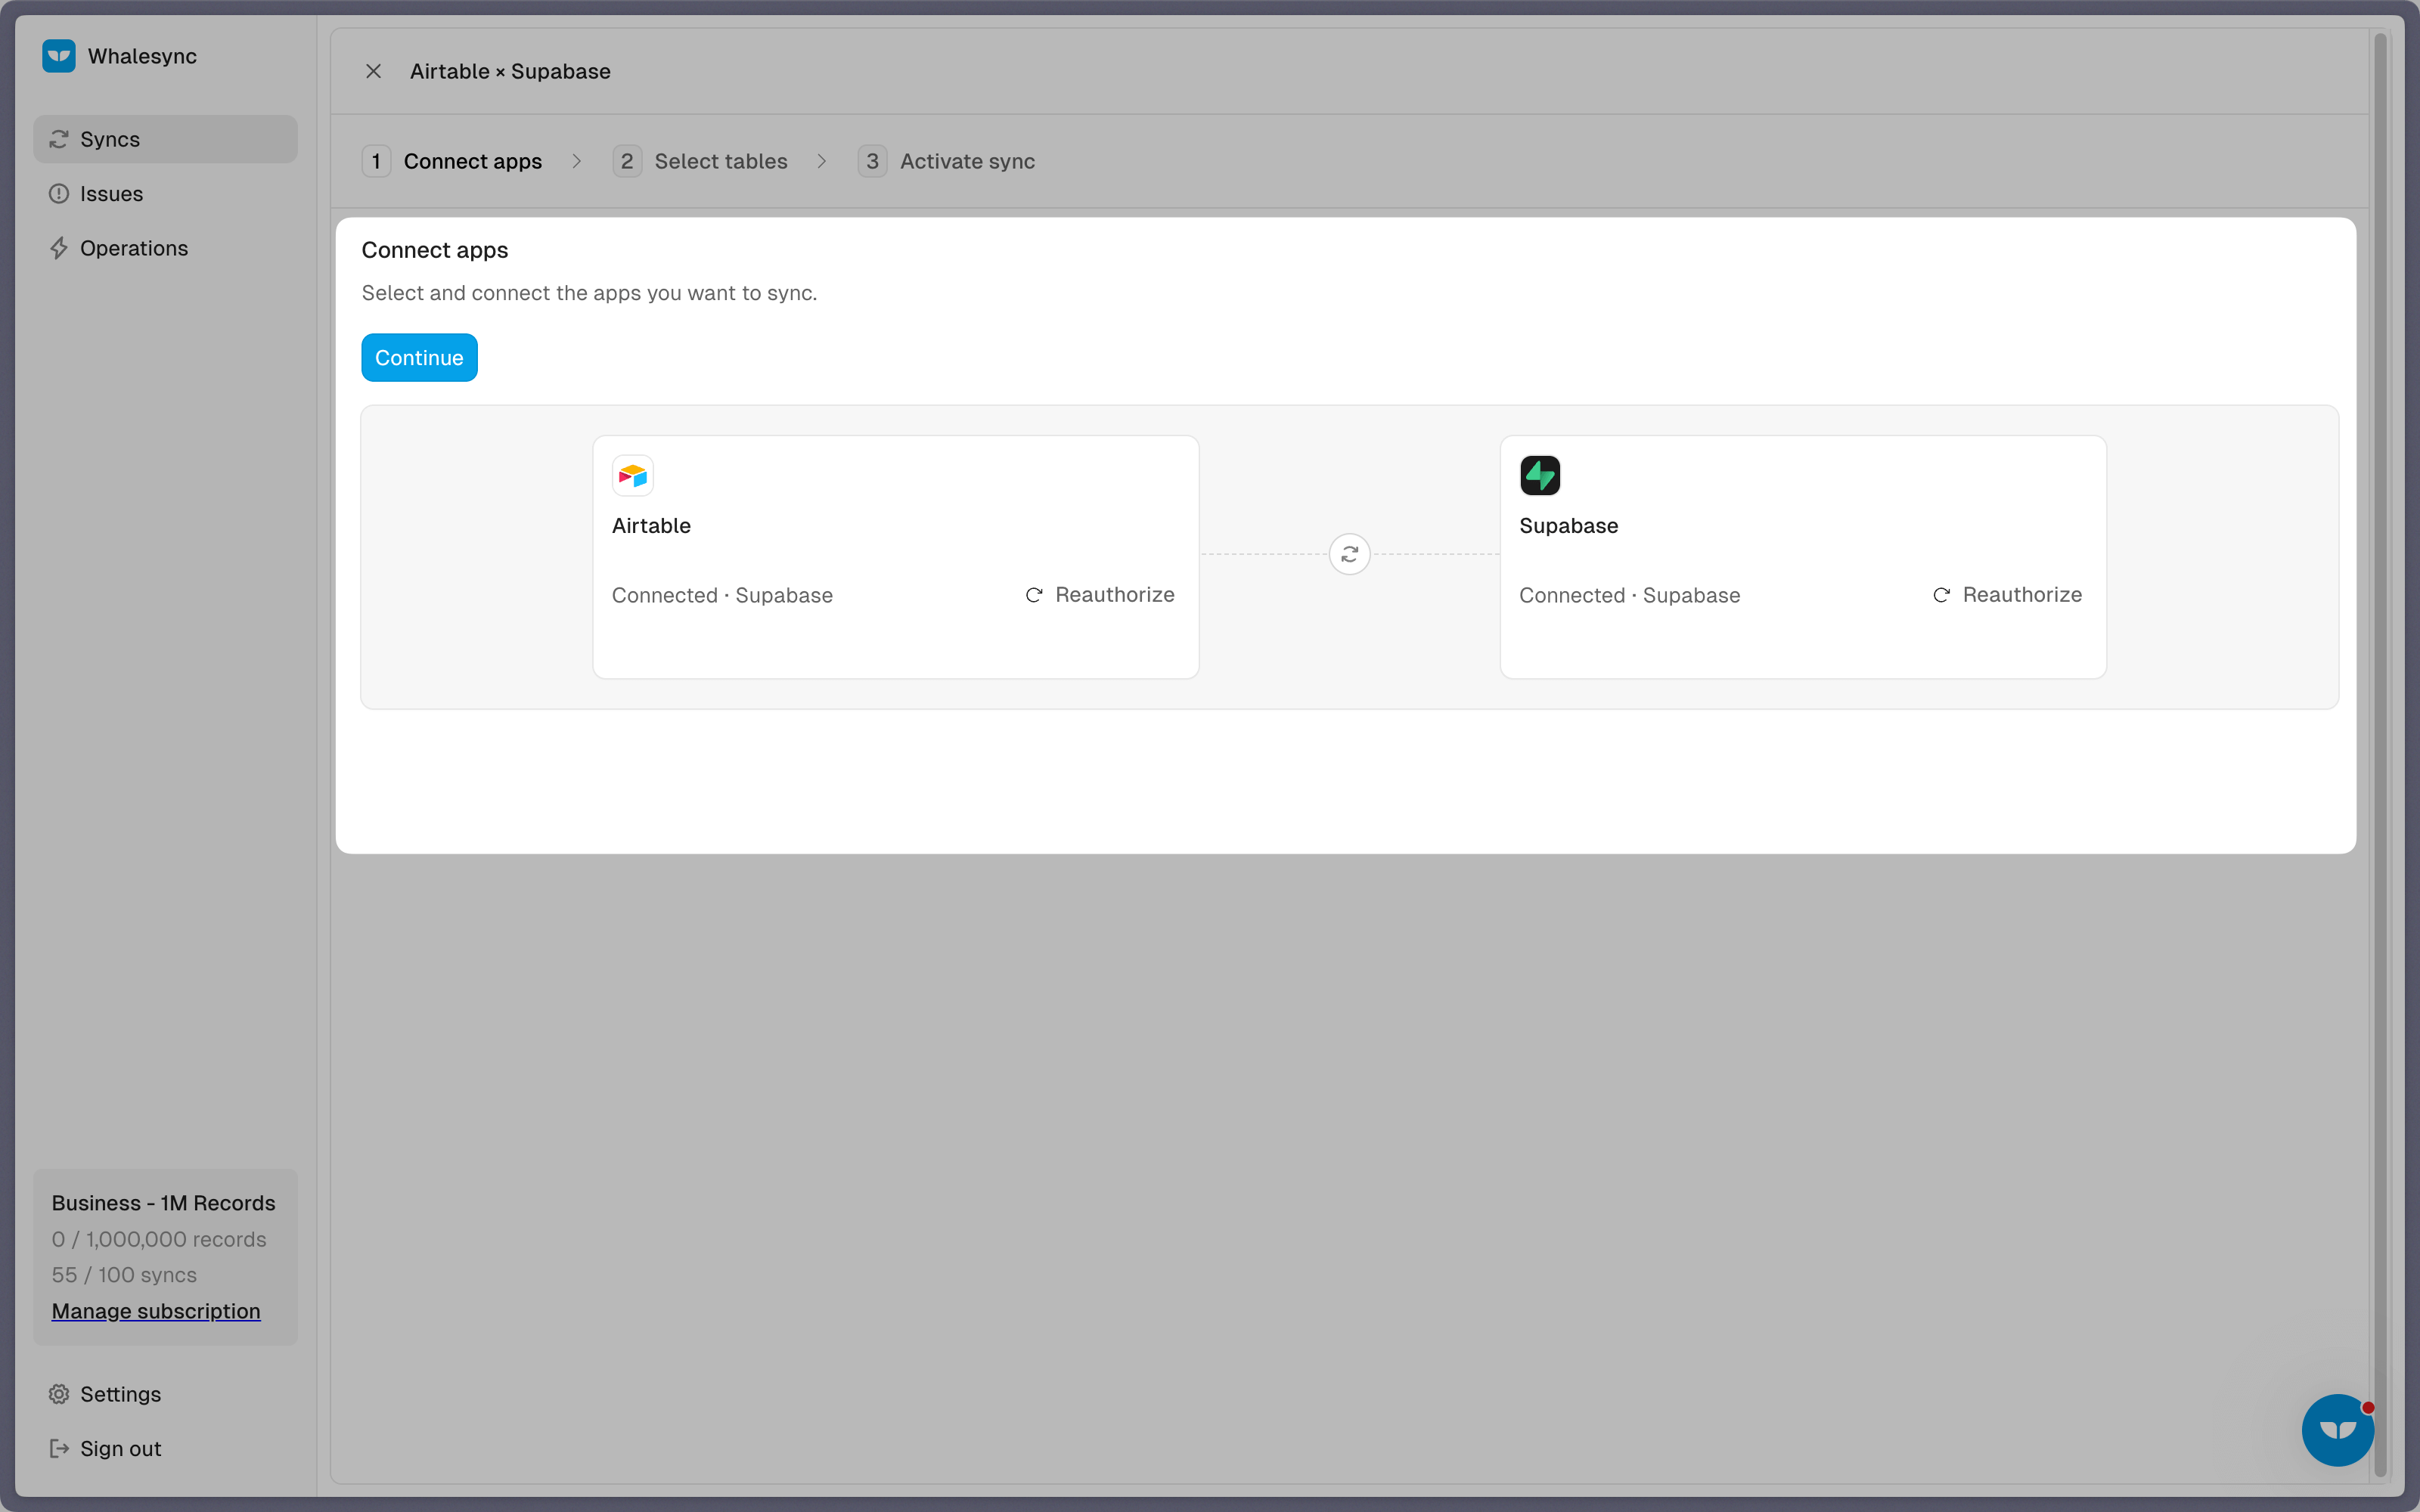This screenshot has height=1512, width=2420.
Task: Open Operations in the sidebar
Action: [165, 248]
